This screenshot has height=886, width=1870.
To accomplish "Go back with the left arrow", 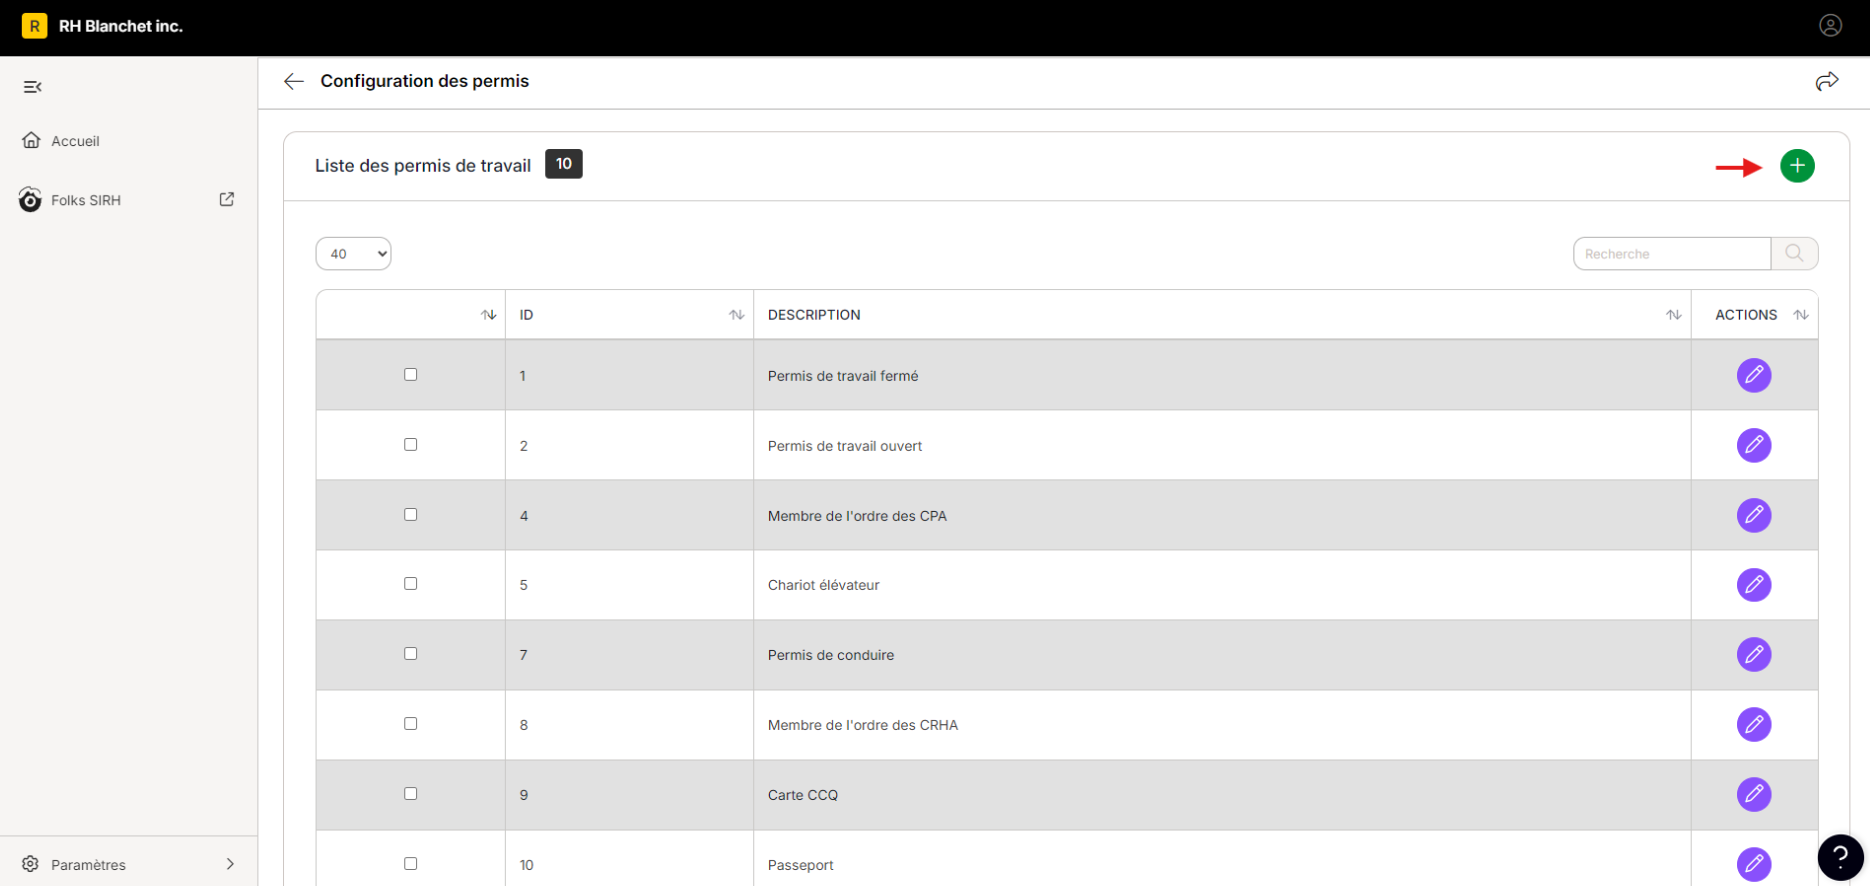I will click(293, 81).
